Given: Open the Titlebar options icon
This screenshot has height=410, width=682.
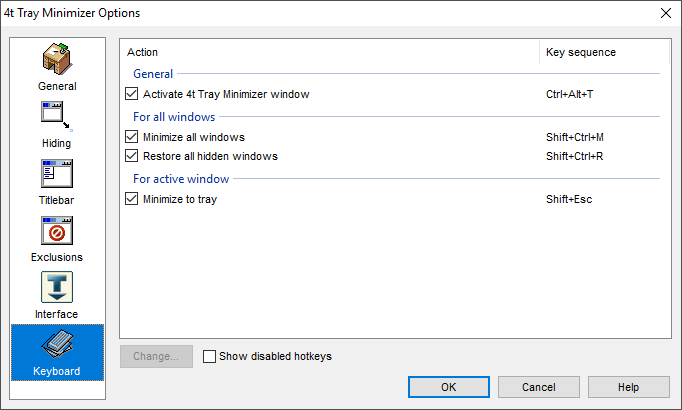Looking at the screenshot, I should pos(57,174).
